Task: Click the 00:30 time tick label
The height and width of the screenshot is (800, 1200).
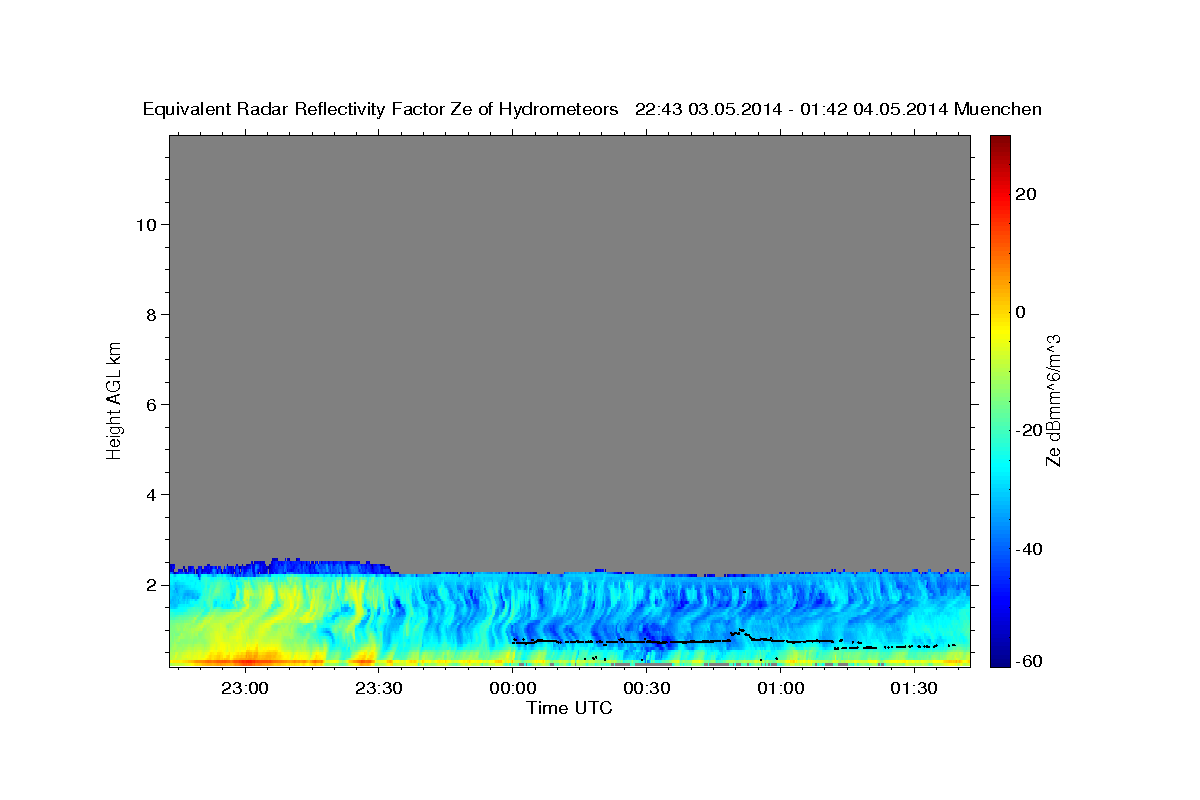Action: [646, 688]
